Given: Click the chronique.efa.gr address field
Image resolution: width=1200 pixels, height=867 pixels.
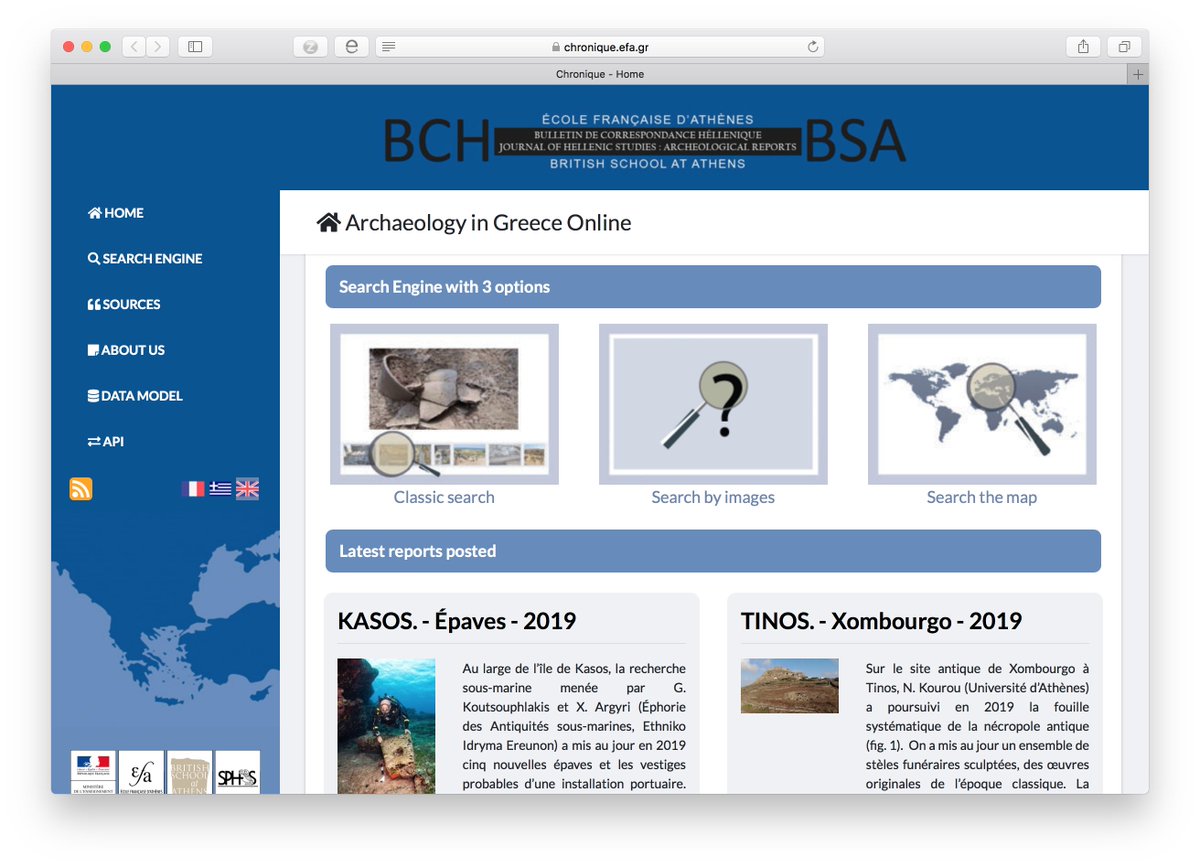Looking at the screenshot, I should coord(600,47).
